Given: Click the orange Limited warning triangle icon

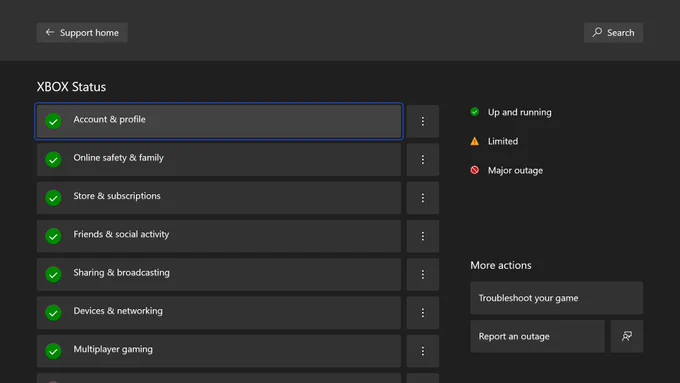Looking at the screenshot, I should (x=475, y=141).
